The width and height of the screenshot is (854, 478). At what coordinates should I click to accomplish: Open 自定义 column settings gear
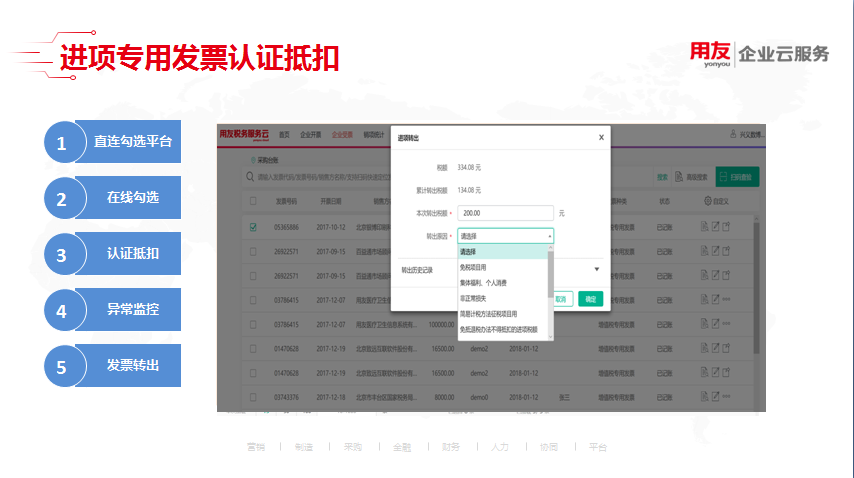coord(707,201)
